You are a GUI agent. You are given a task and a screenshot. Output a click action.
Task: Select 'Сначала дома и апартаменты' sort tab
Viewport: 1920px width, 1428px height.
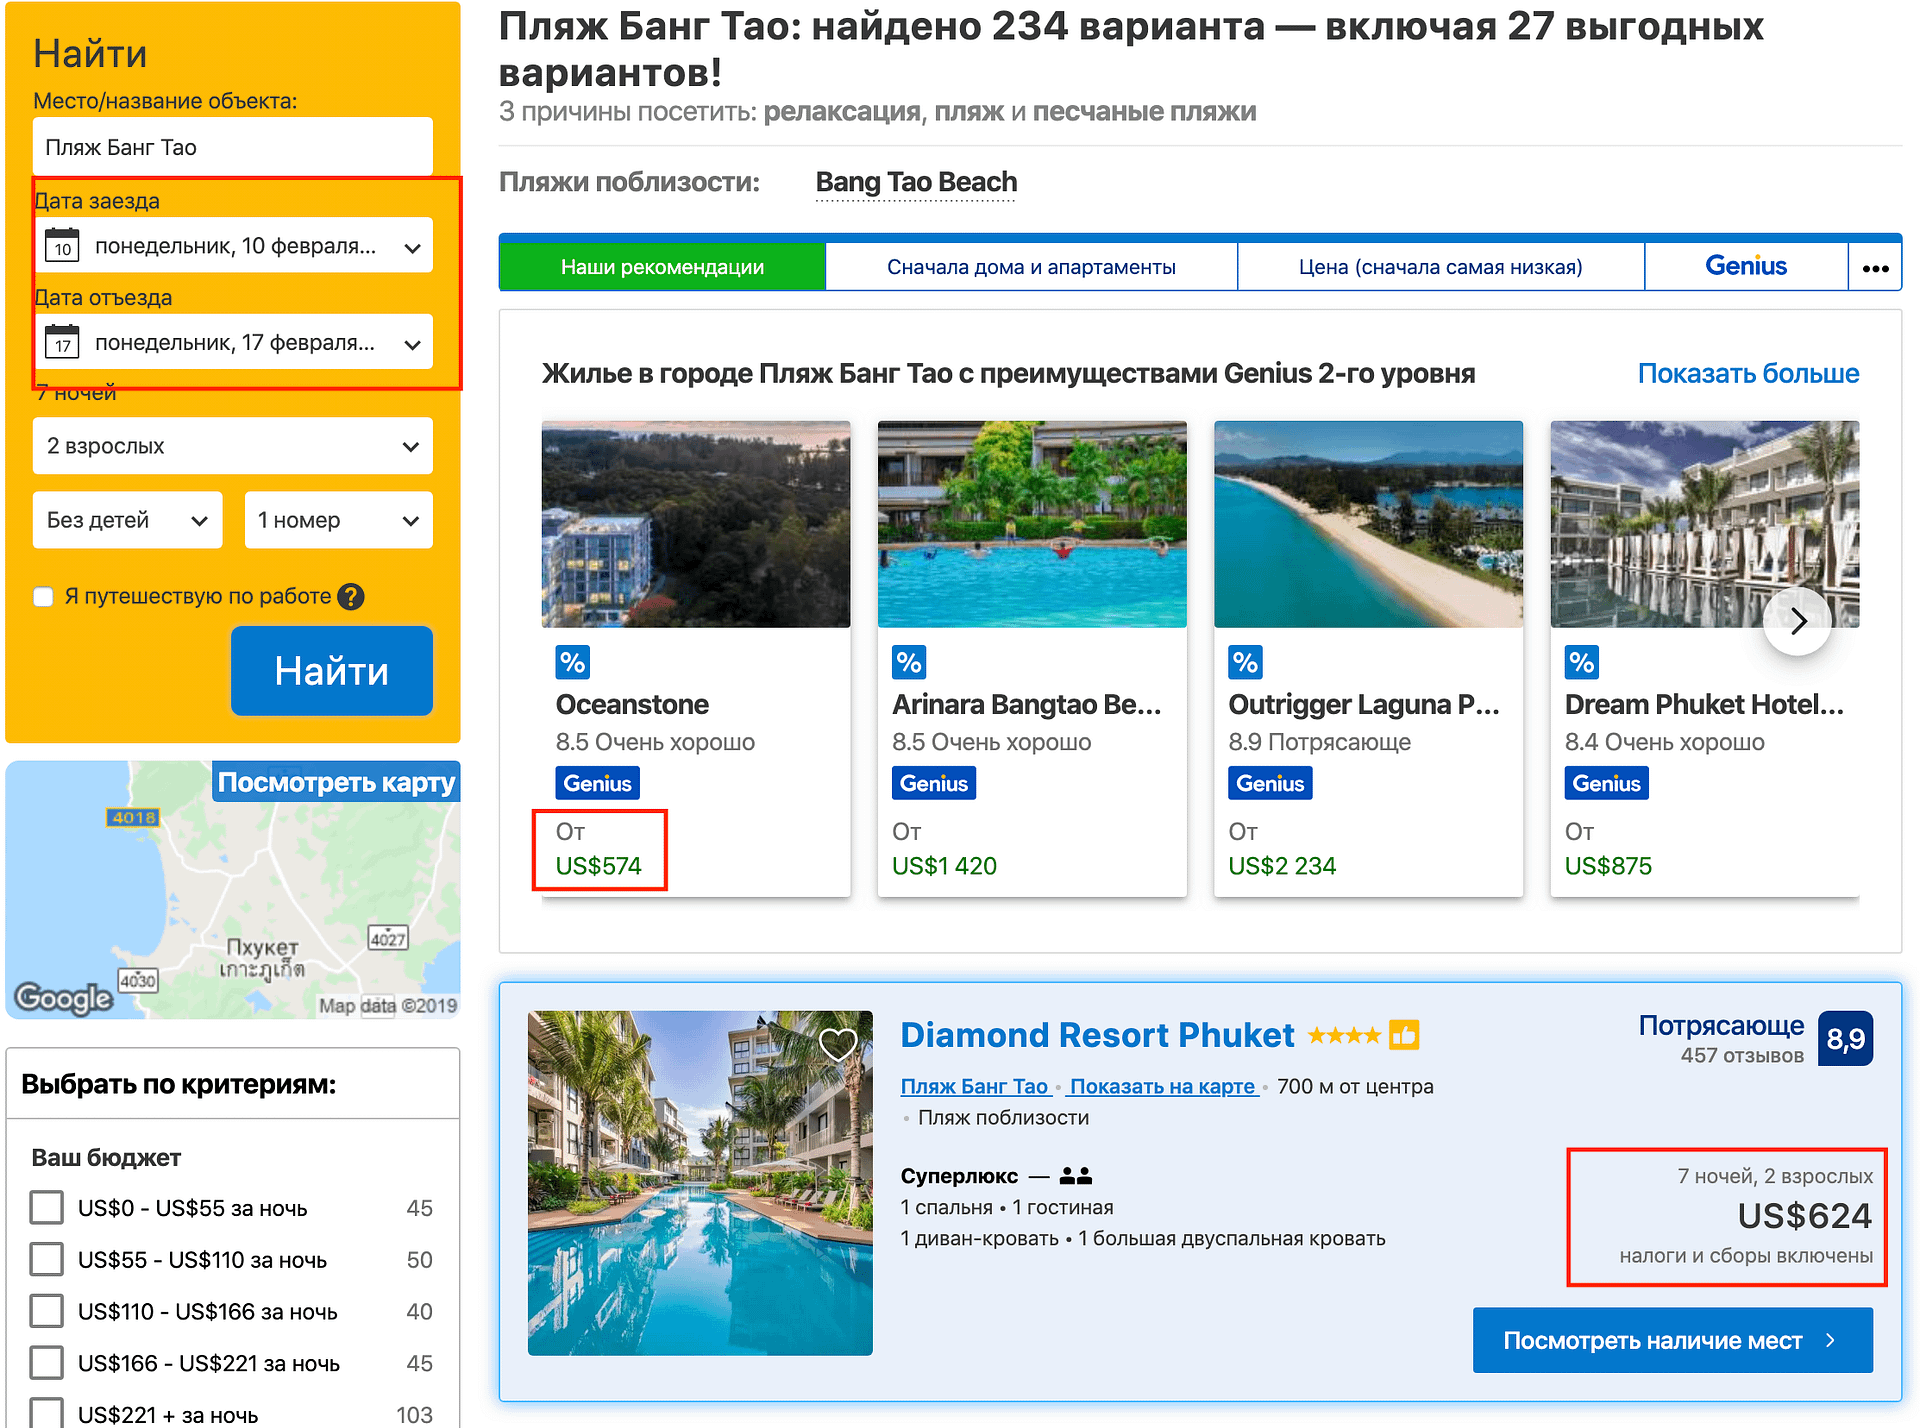click(x=1031, y=267)
